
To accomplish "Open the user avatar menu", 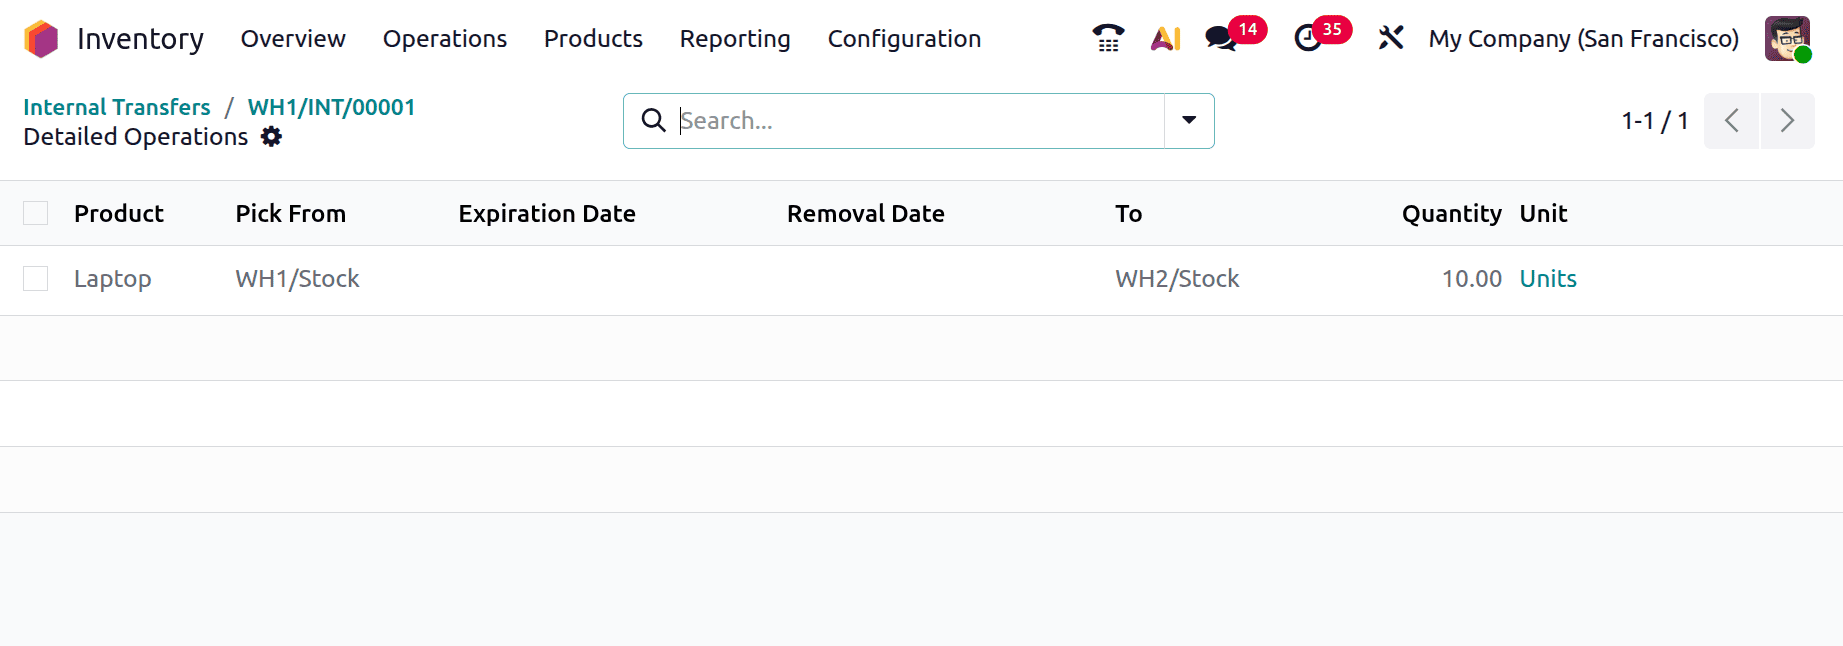I will click(1787, 39).
